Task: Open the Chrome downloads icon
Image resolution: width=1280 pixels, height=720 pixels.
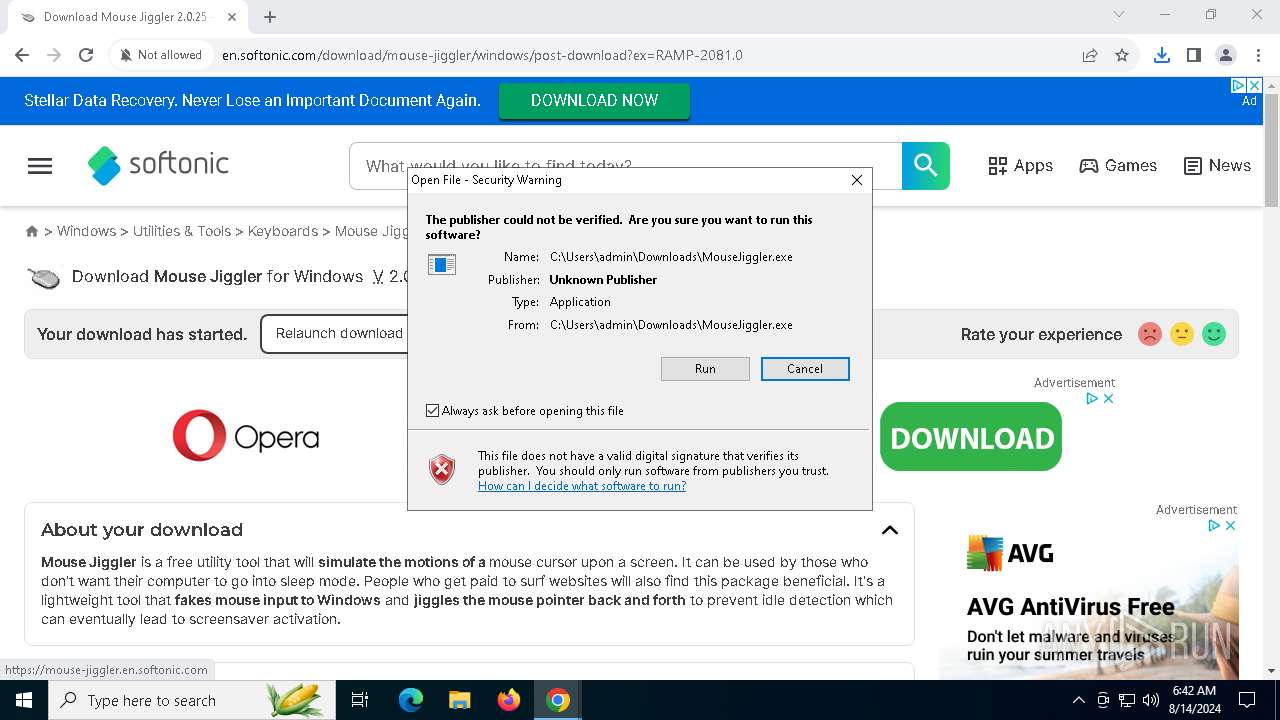Action: [1162, 55]
